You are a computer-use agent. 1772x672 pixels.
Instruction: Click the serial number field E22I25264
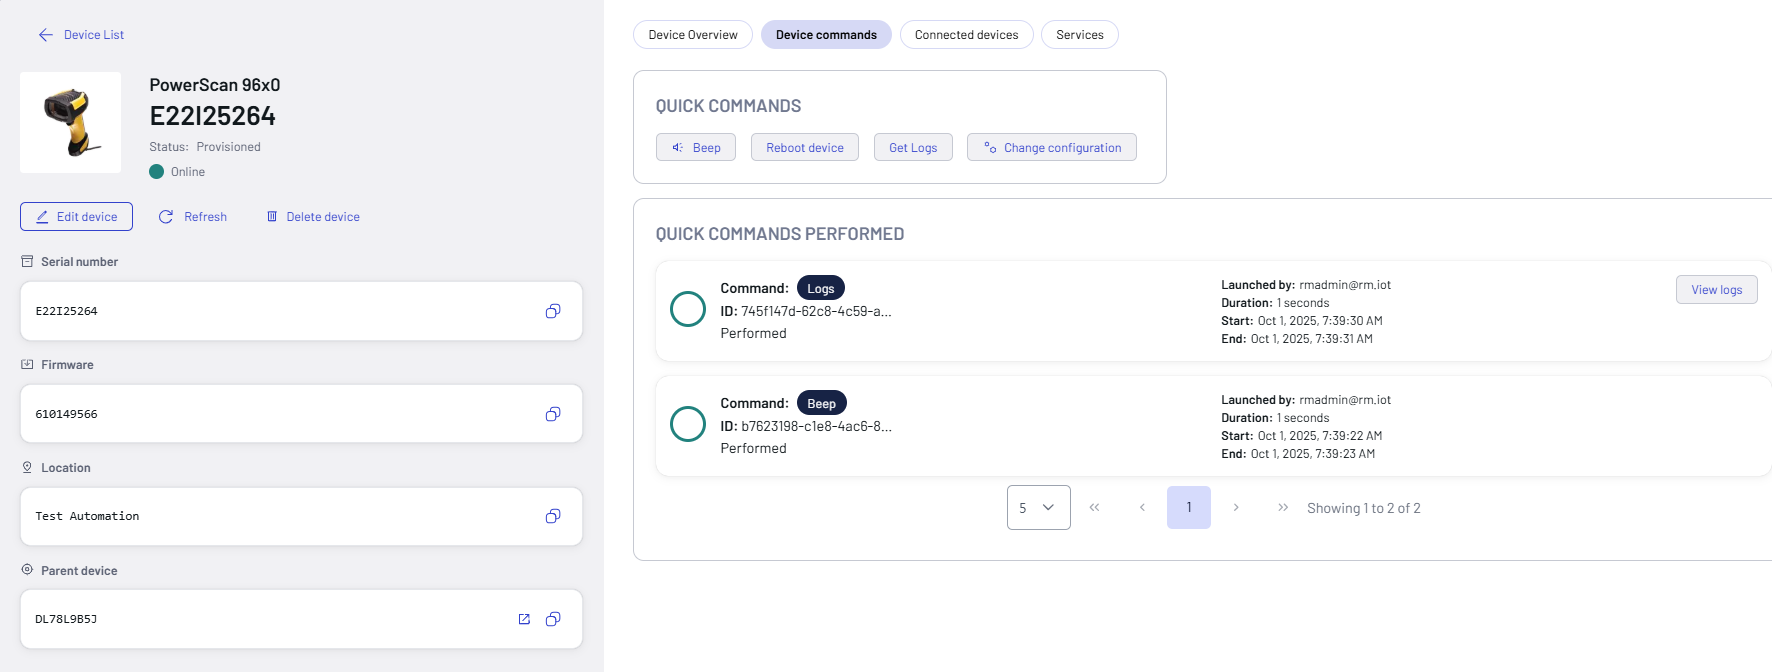301,311
